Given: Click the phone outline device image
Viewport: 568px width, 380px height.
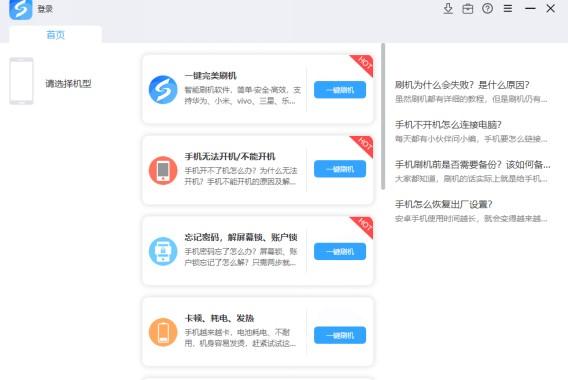Looking at the screenshot, I should (x=21, y=81).
